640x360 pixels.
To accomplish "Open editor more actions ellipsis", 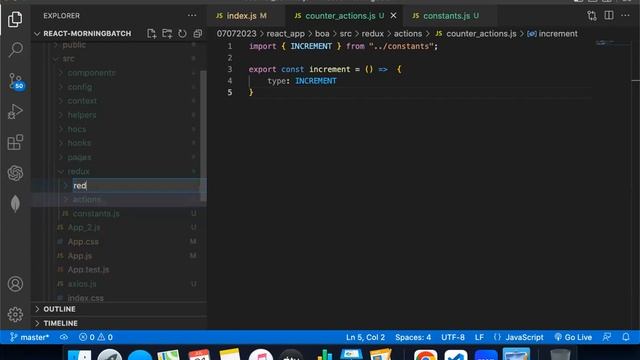I will pos(625,16).
